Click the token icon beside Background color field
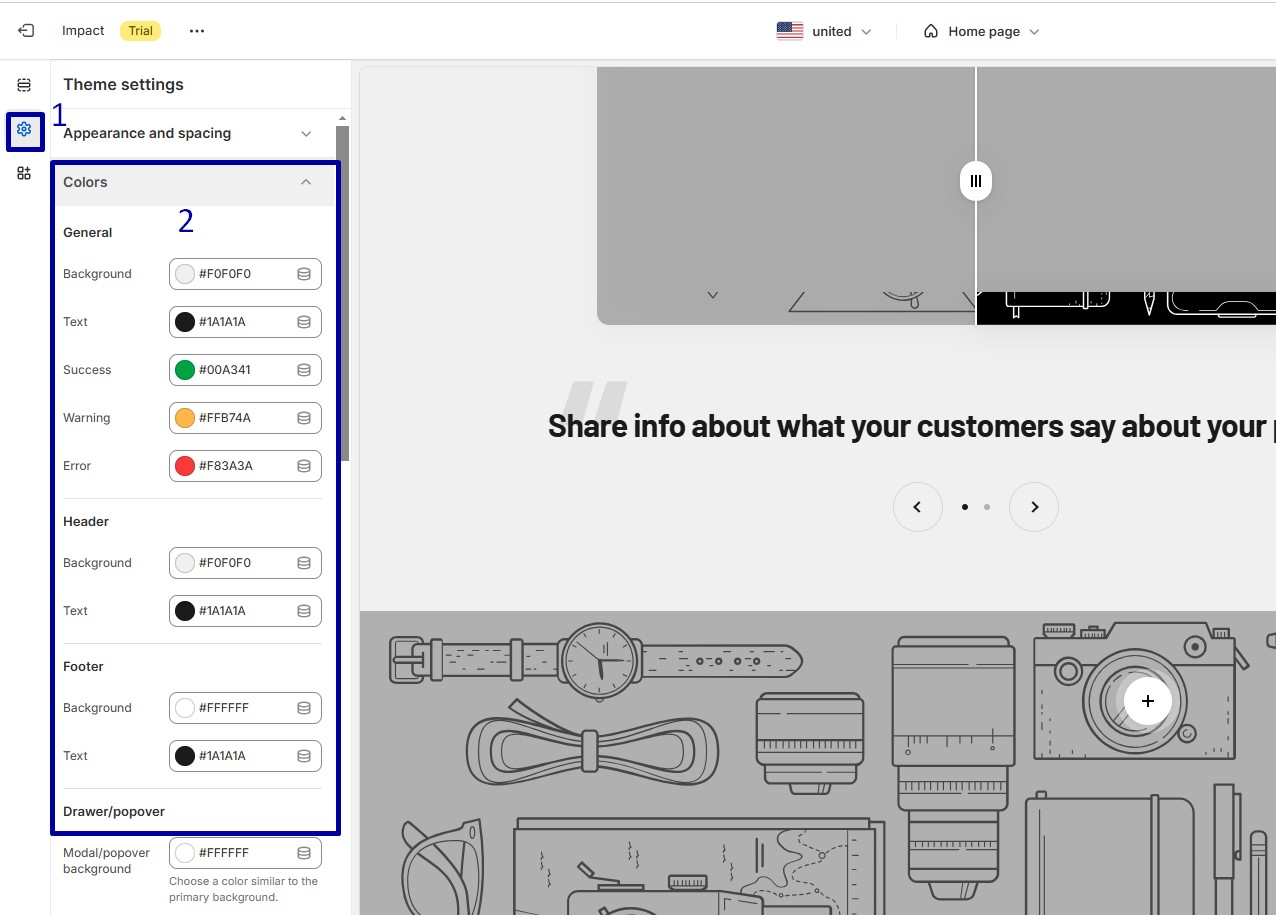This screenshot has width=1276, height=915. 303,273
